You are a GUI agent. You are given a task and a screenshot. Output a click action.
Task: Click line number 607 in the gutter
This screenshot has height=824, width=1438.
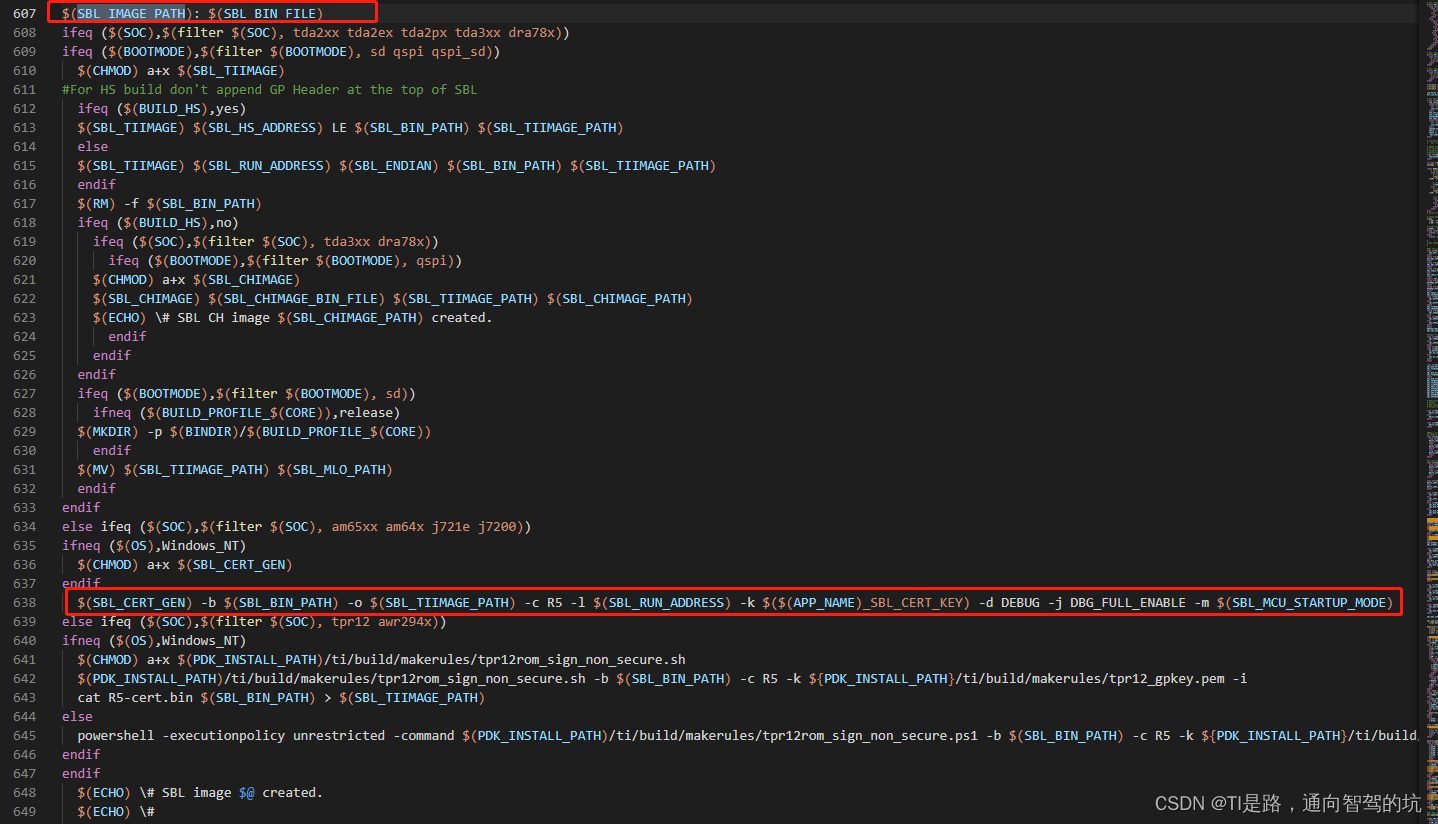coord(24,13)
